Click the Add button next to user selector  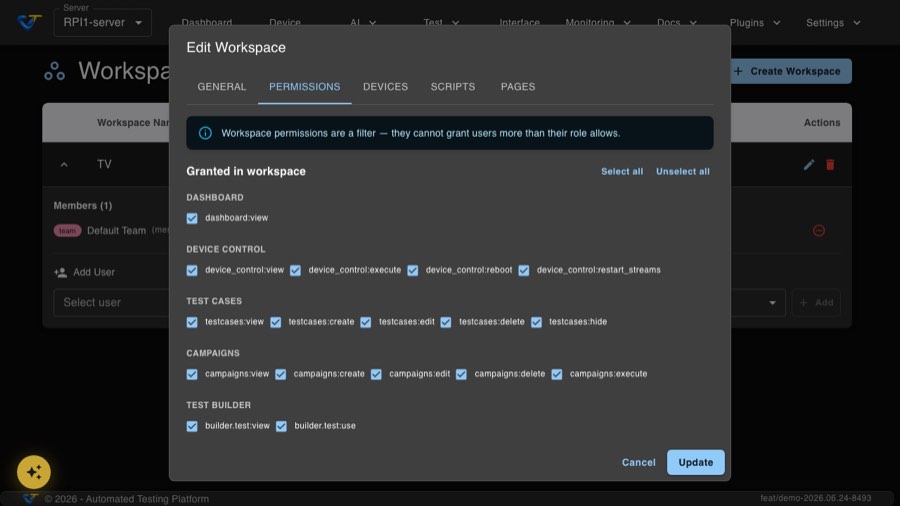coord(816,302)
